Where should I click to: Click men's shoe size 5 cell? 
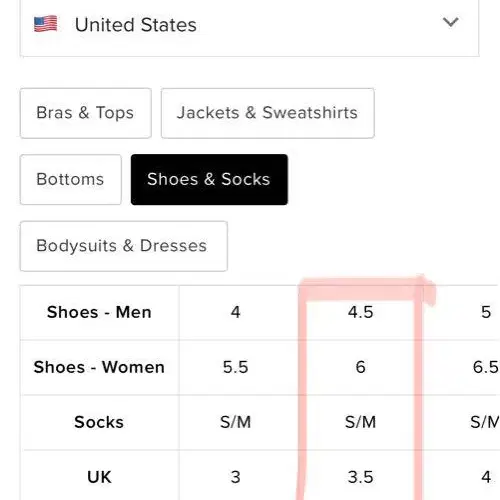tap(486, 313)
